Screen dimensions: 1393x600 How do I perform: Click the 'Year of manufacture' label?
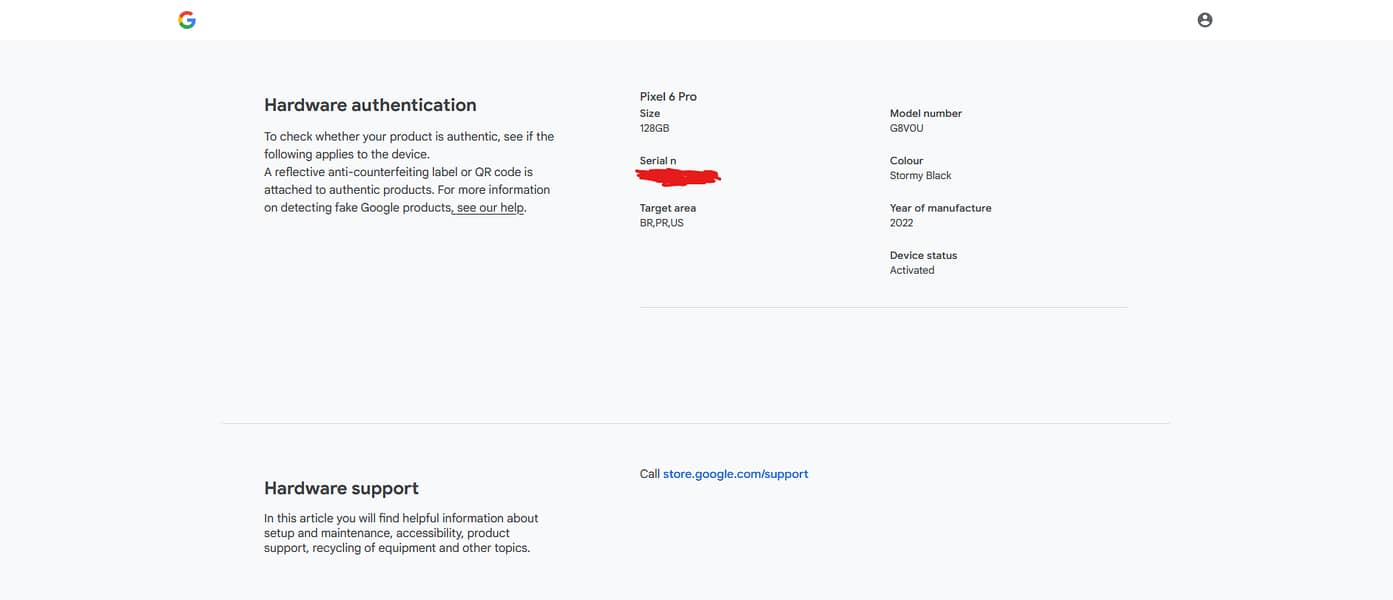tap(941, 208)
